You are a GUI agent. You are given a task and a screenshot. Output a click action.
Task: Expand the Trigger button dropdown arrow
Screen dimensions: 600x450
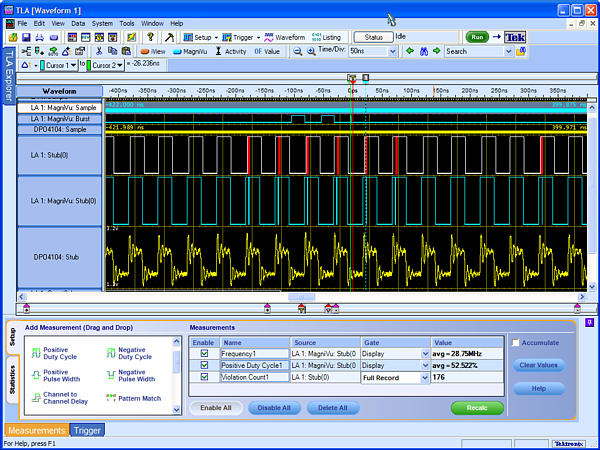tap(258, 38)
